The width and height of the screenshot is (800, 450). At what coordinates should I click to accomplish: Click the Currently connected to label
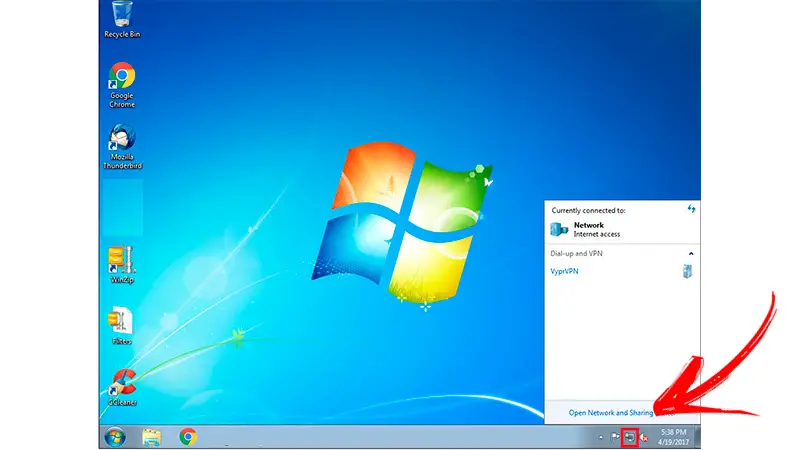point(588,210)
